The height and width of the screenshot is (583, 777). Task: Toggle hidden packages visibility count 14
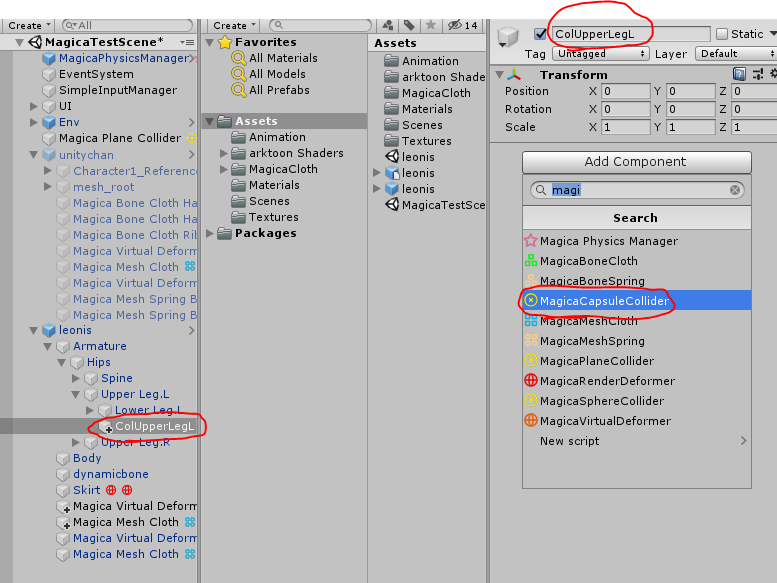pyautogui.click(x=462, y=25)
